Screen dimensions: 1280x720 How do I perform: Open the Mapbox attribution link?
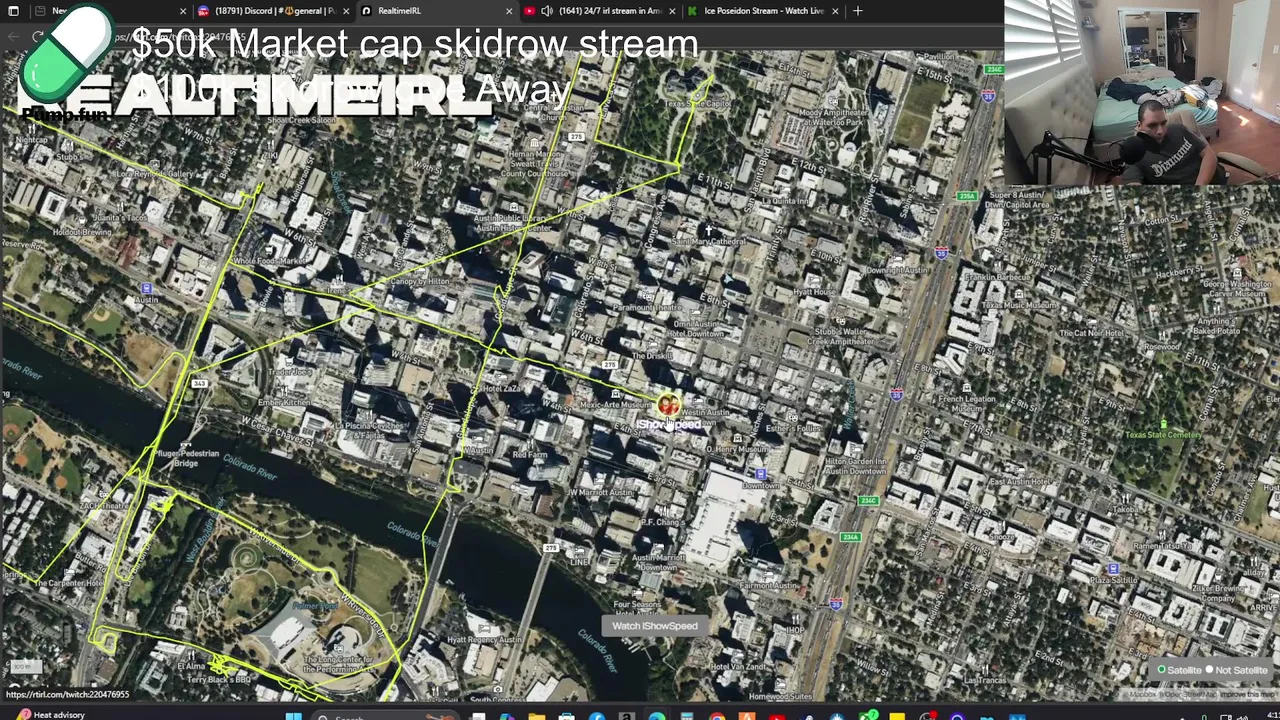coord(1141,695)
